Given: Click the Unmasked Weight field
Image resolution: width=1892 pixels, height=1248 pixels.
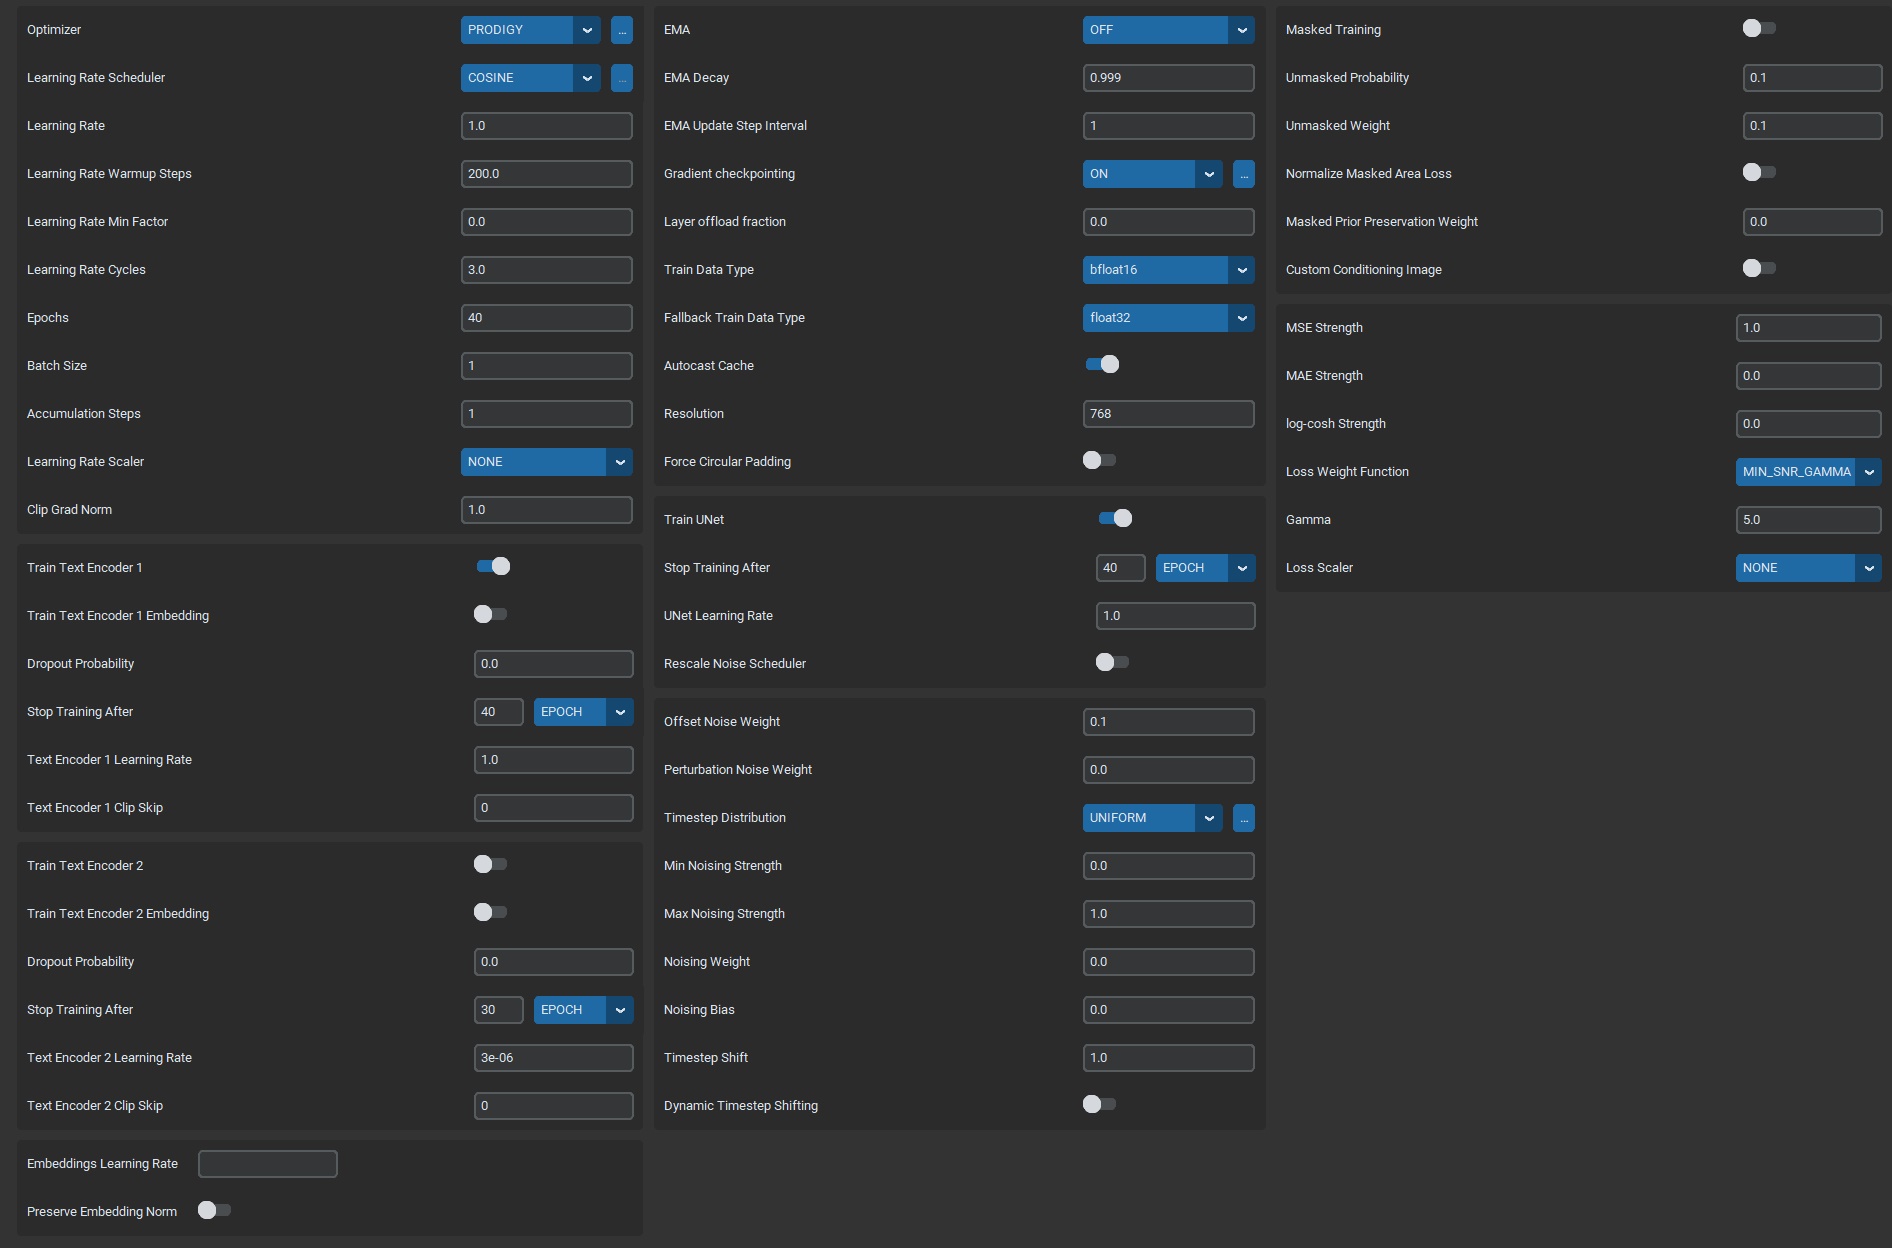Looking at the screenshot, I should click(1813, 126).
